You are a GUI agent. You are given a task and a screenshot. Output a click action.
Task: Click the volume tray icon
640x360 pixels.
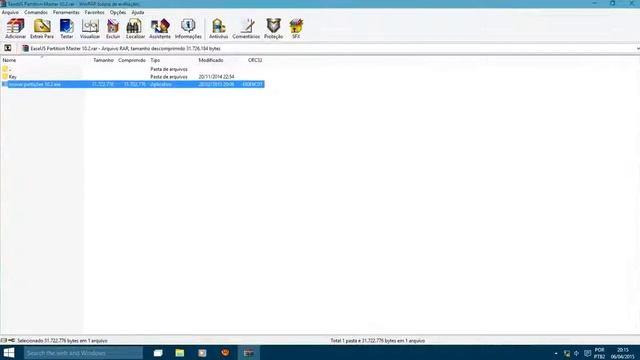click(576, 353)
